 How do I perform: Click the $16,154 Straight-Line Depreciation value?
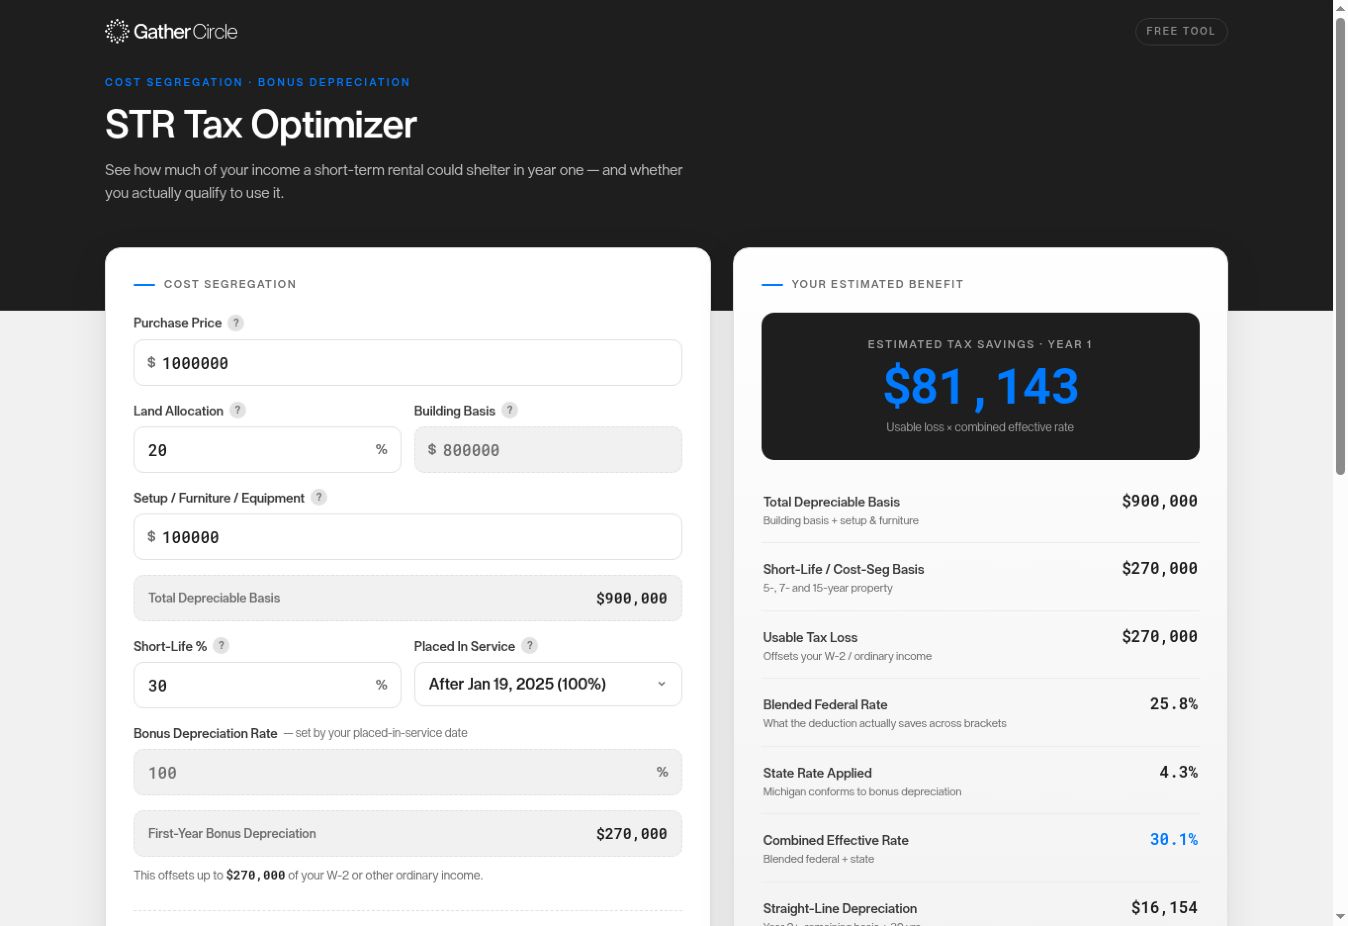tap(1165, 908)
